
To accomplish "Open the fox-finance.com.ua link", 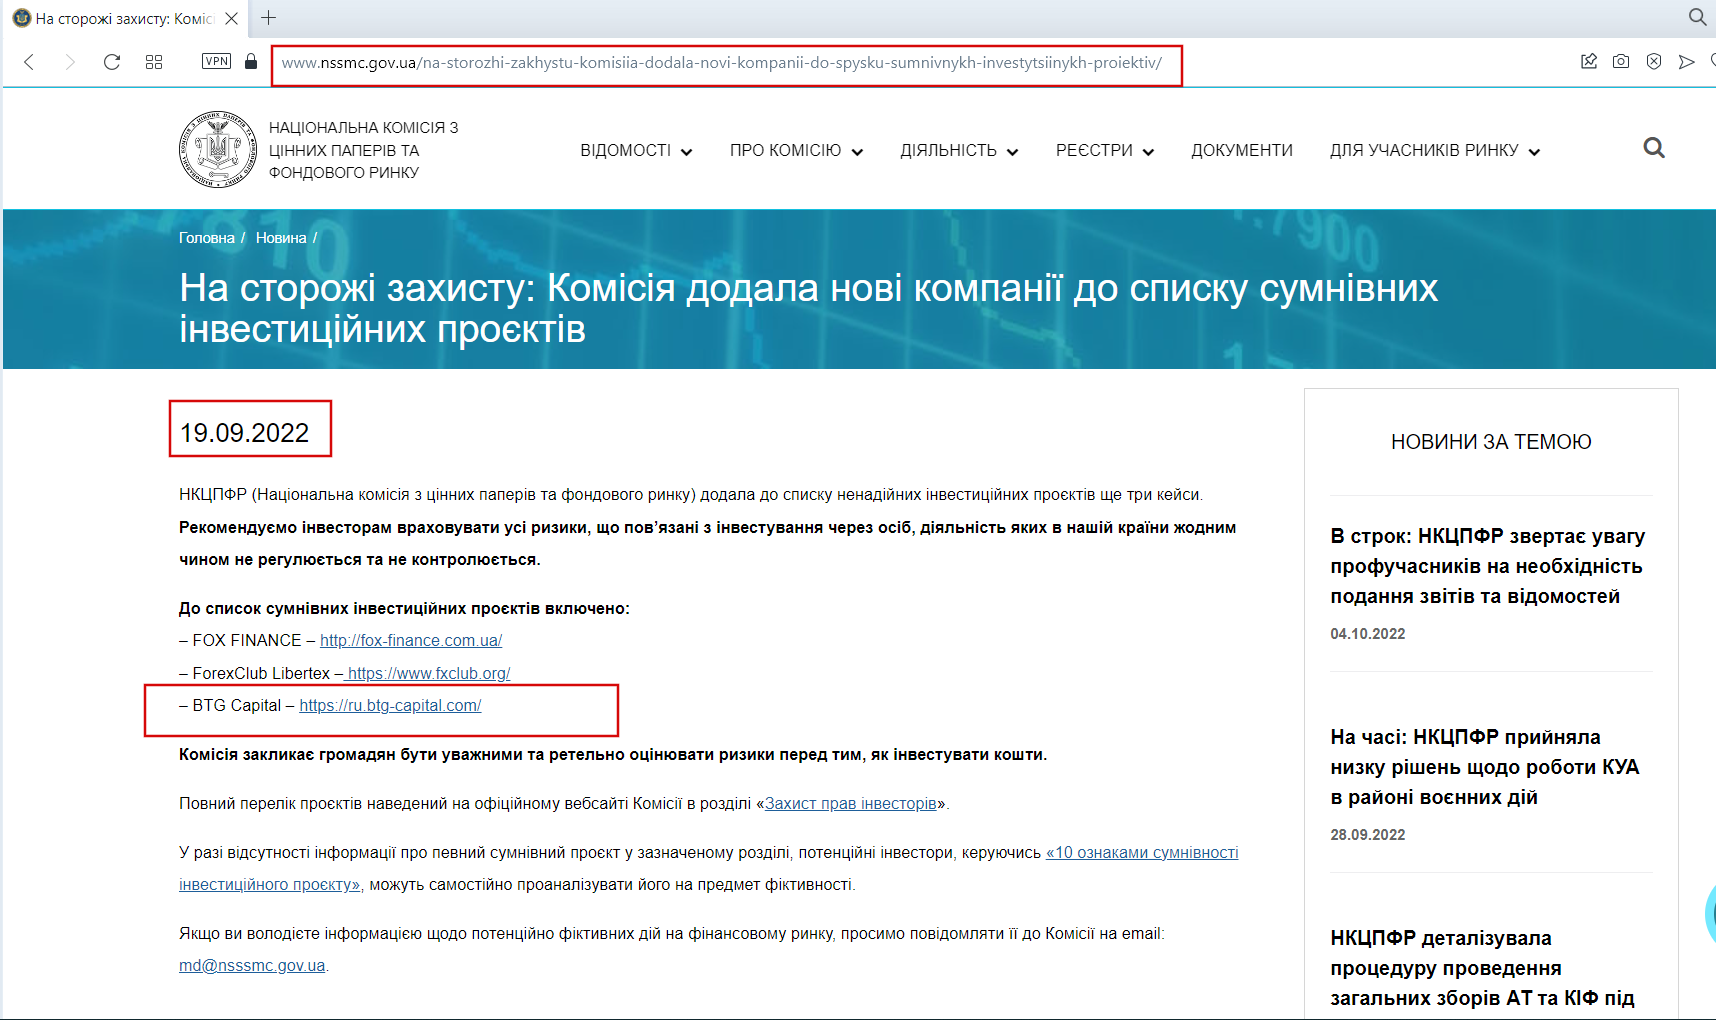I will pyautogui.click(x=411, y=641).
